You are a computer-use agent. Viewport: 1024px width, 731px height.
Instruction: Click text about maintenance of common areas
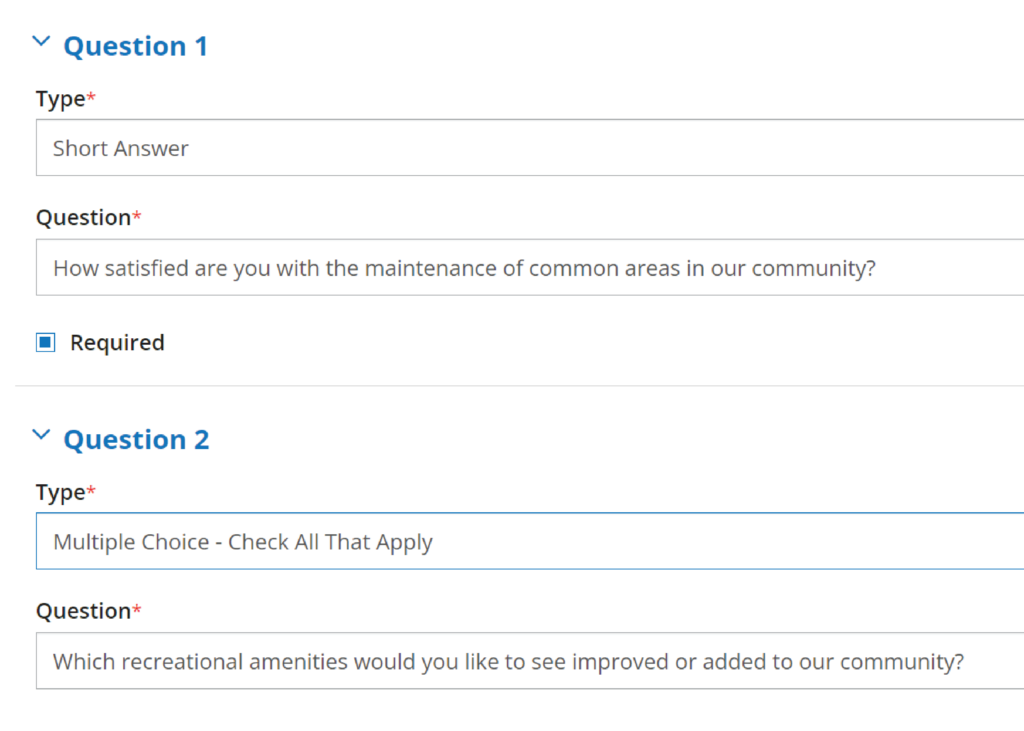(464, 268)
